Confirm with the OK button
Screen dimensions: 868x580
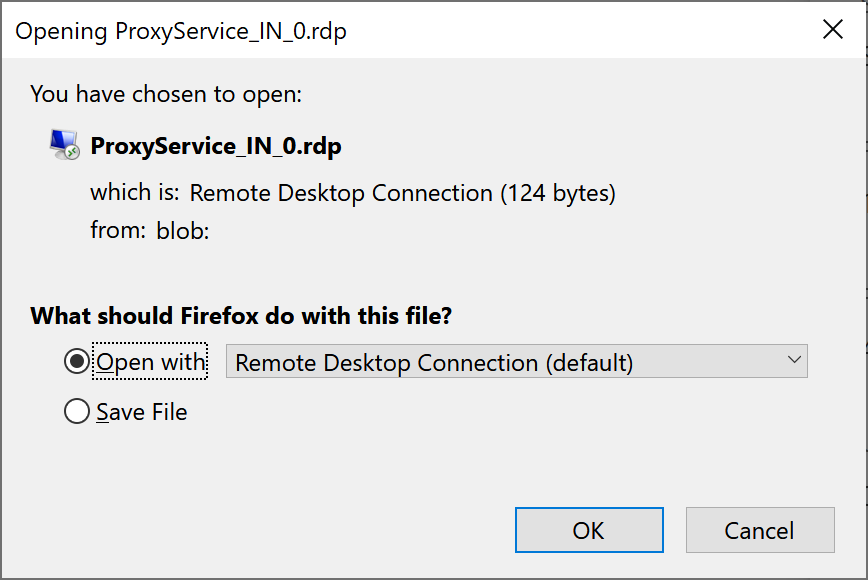589,530
